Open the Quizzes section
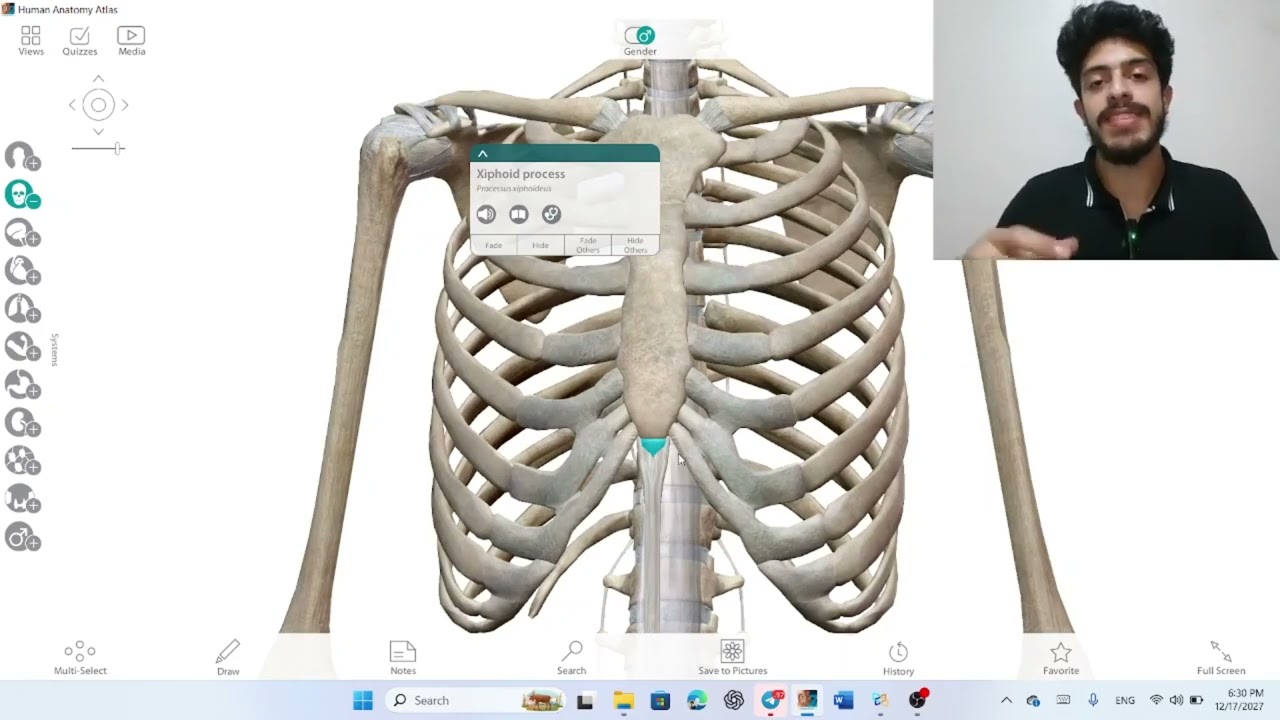Viewport: 1280px width, 720px height. point(80,41)
